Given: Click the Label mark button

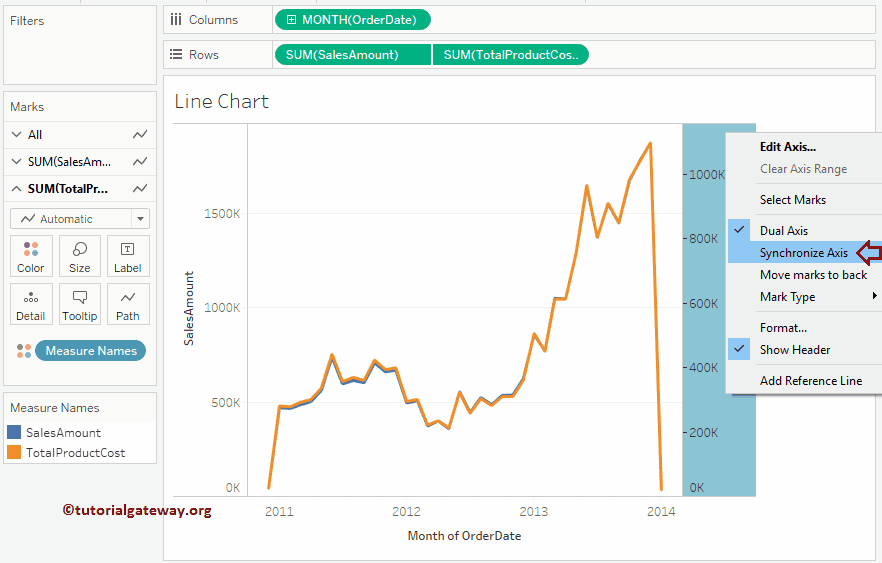Looking at the screenshot, I should (128, 256).
